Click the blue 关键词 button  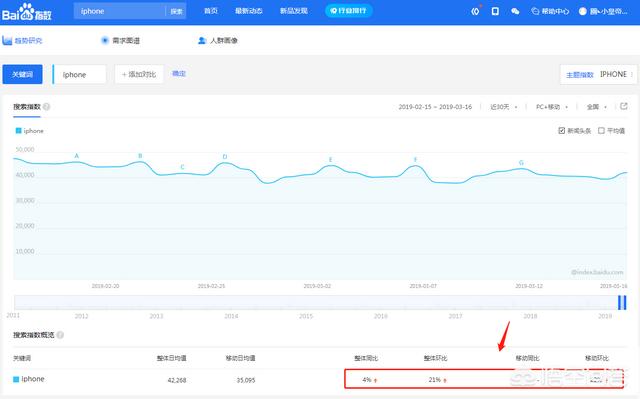pos(22,74)
